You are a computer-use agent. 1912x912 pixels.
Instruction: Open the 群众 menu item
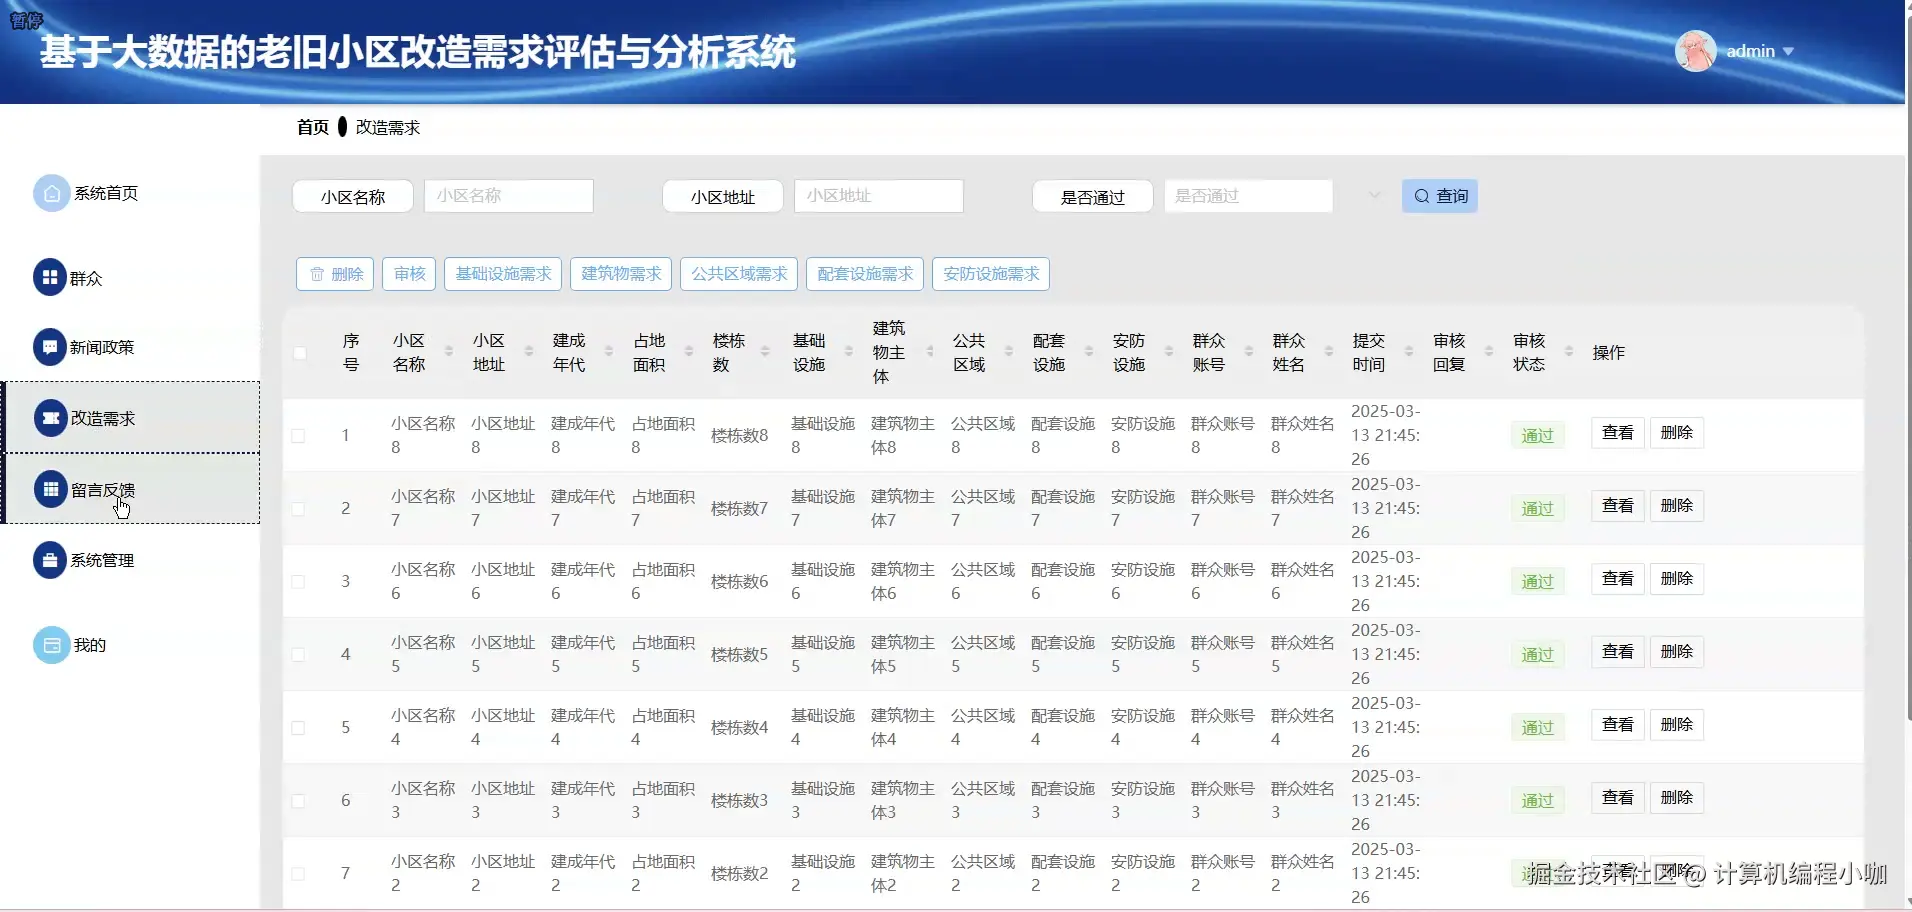pos(86,279)
